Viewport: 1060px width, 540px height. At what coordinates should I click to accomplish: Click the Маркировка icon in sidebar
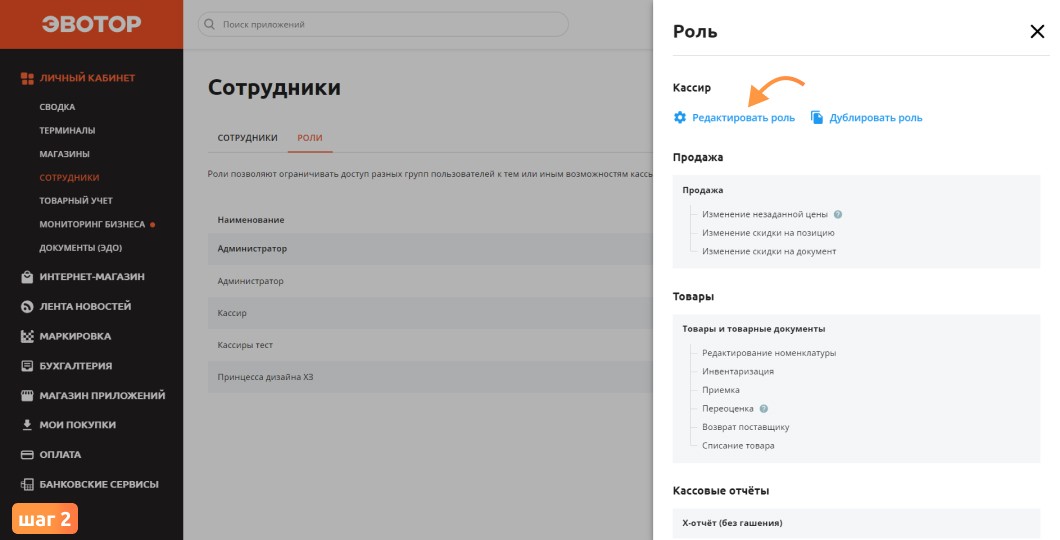(x=27, y=337)
